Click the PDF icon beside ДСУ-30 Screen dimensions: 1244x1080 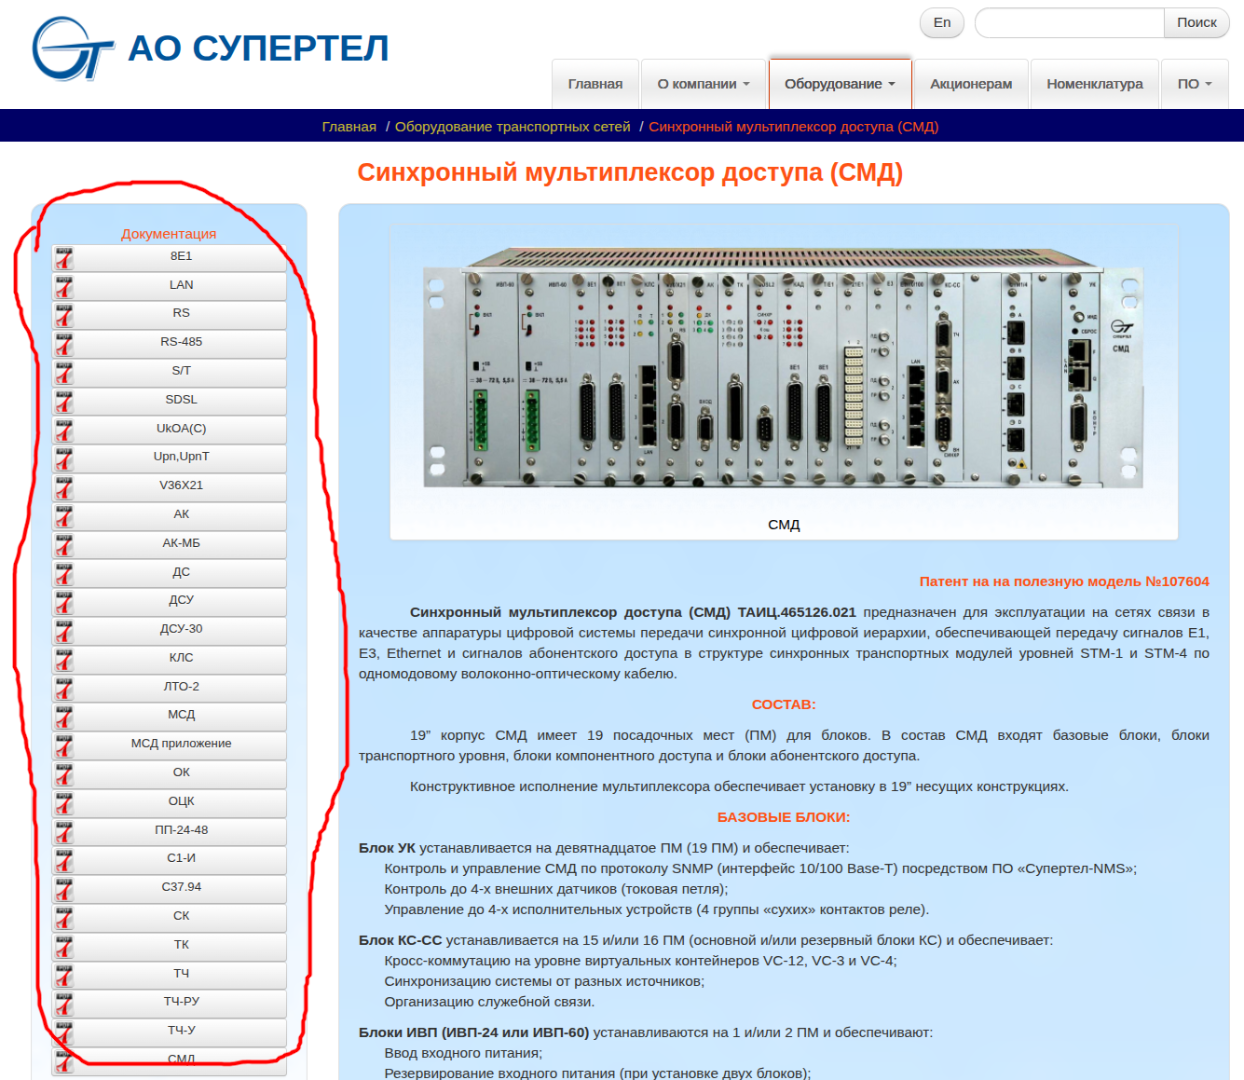coord(64,631)
